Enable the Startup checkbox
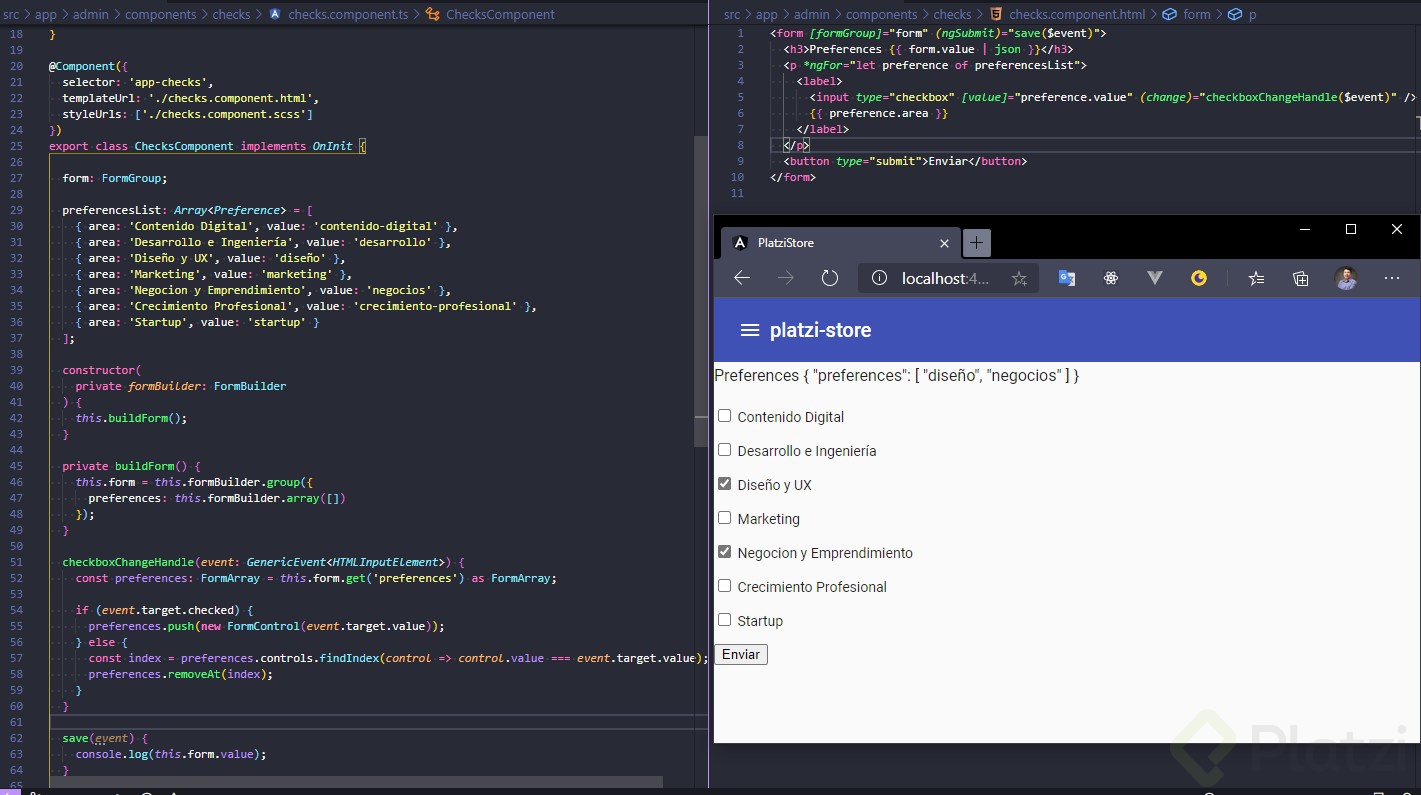 pos(725,620)
